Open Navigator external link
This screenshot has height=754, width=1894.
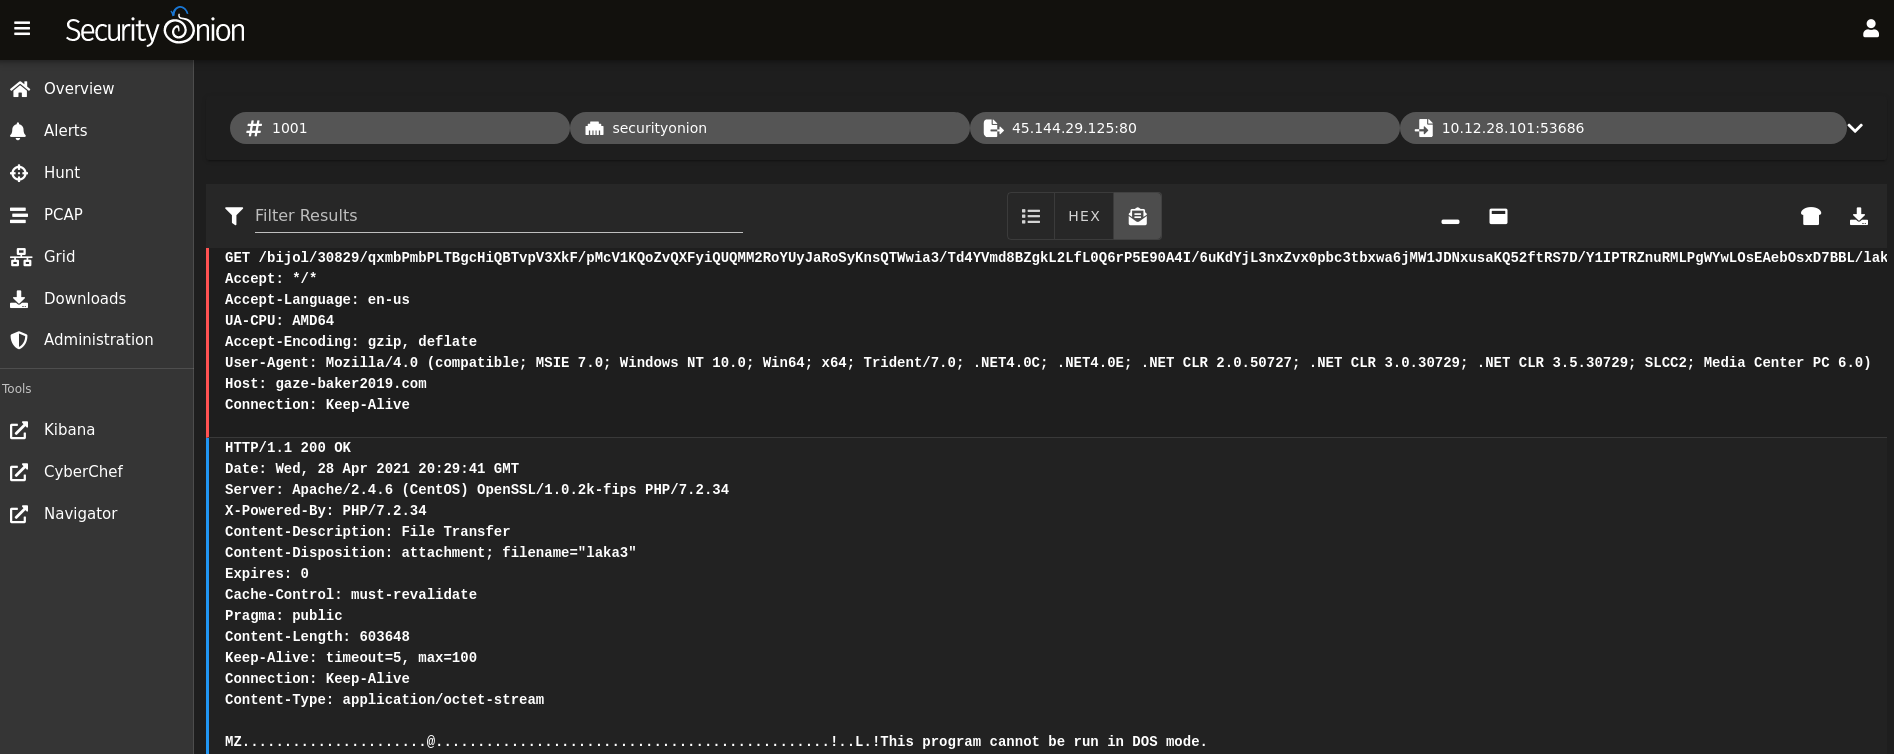(96, 514)
